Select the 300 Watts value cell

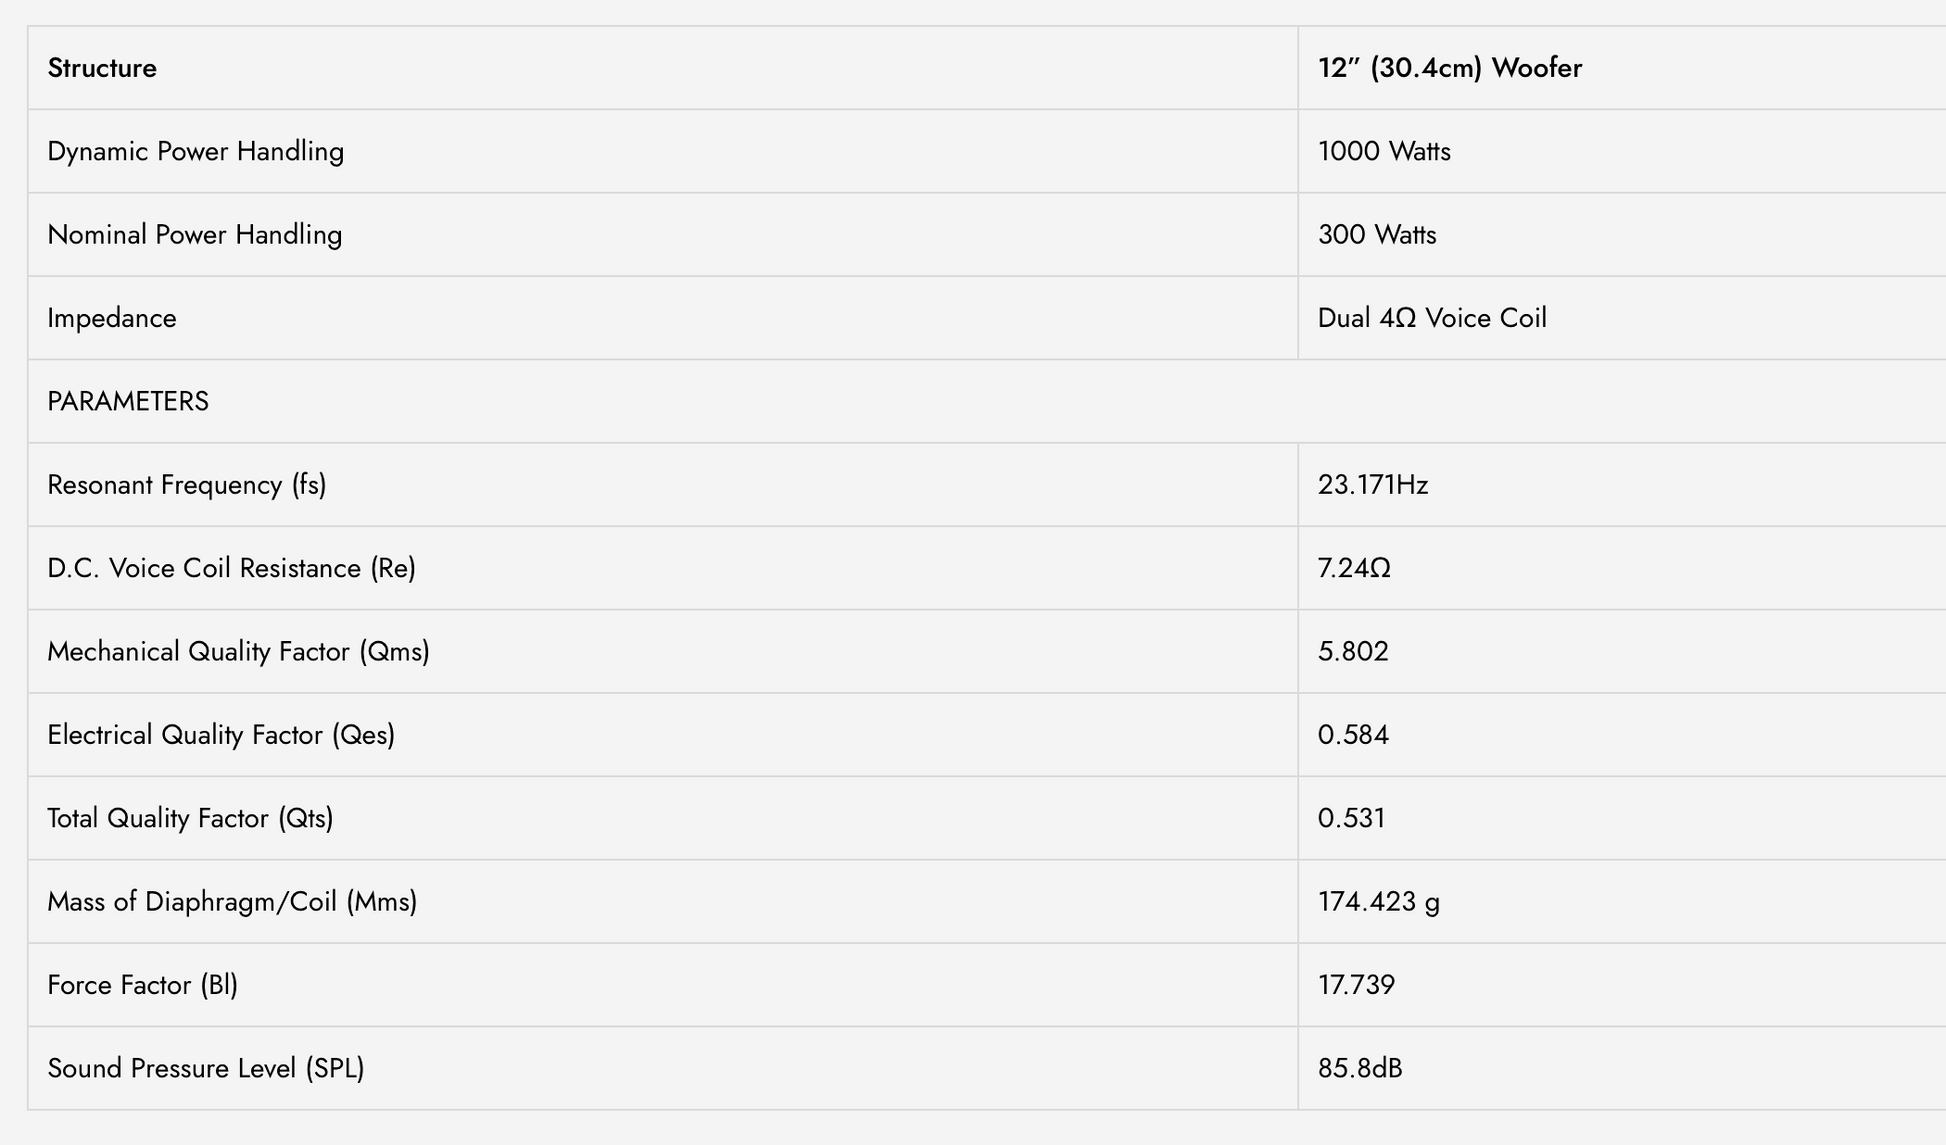pos(1622,234)
